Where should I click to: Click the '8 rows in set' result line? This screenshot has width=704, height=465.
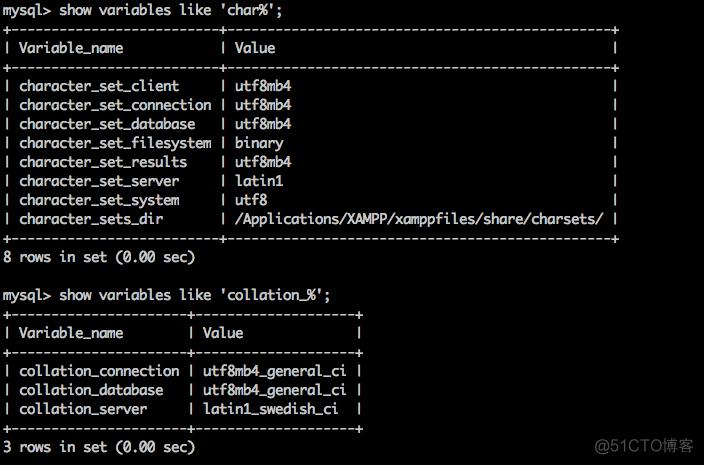pos(99,257)
